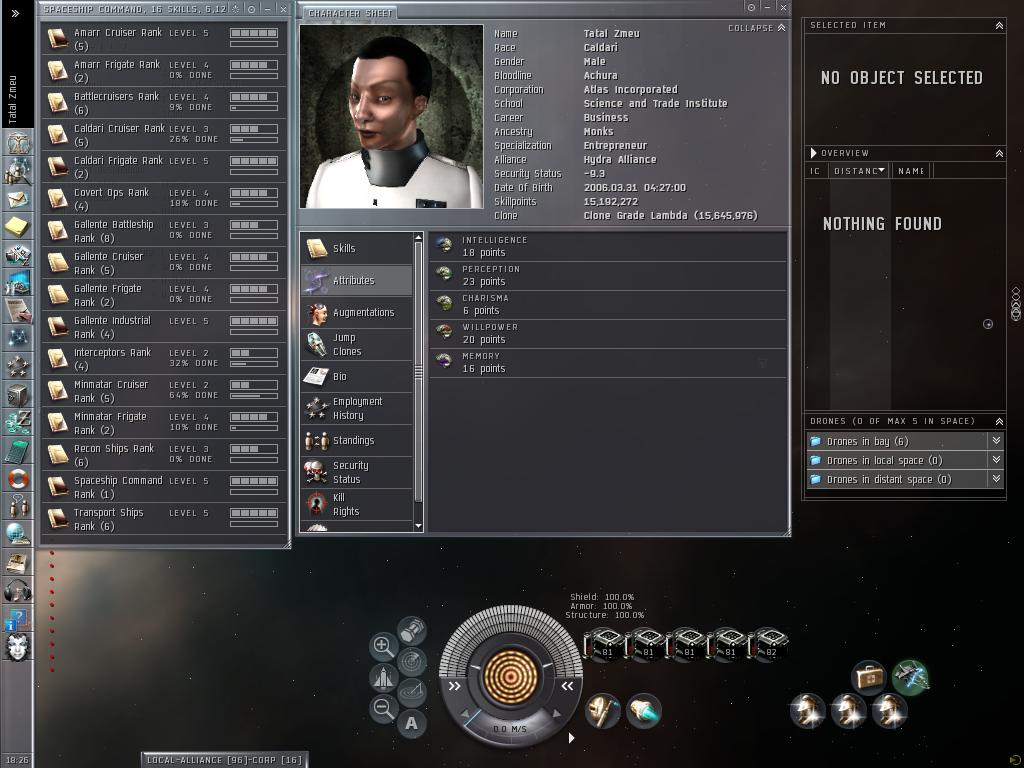Open the corporation five-stars icon

(18, 366)
